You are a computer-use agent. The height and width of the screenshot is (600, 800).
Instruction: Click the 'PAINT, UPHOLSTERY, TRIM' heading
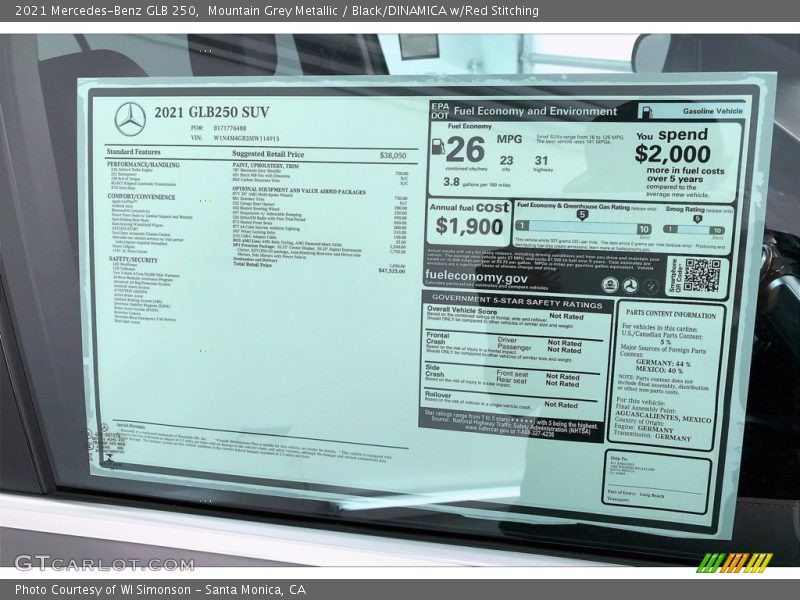[x=266, y=166]
